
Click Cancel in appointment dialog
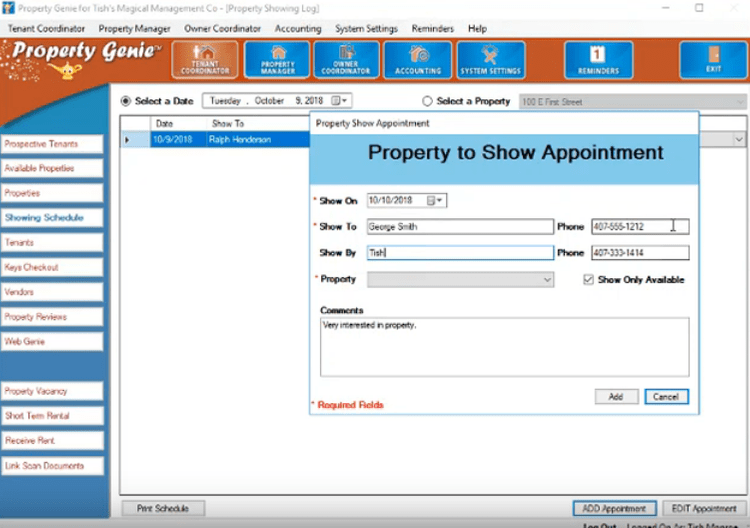pos(666,396)
